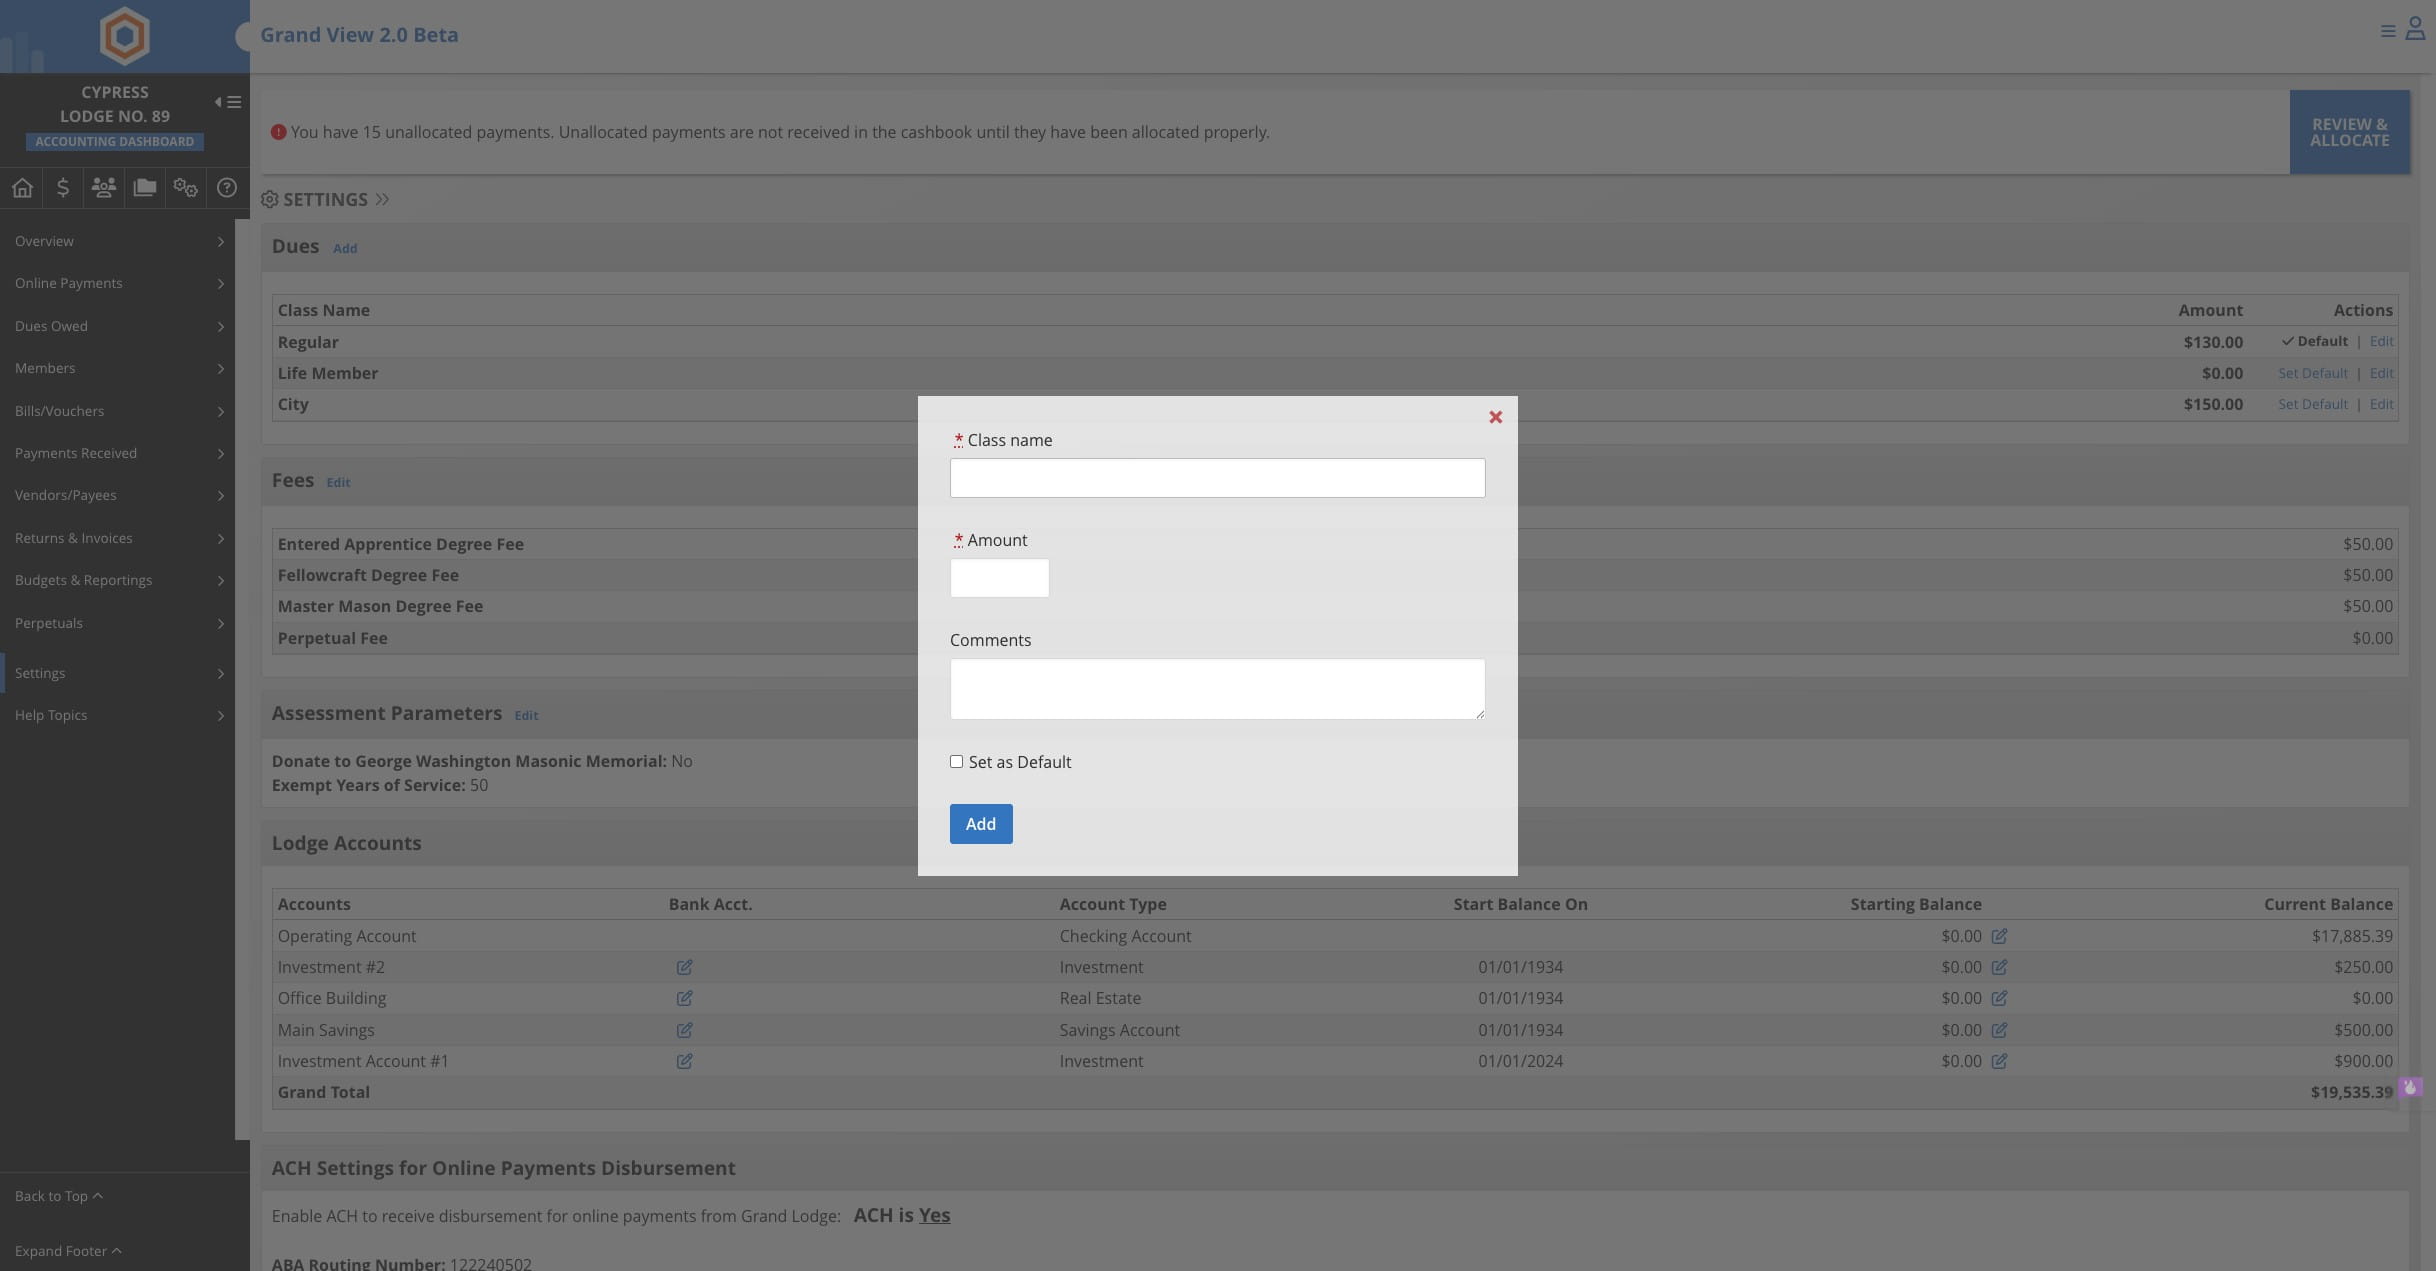
Task: Edit bank account for Main Savings
Action: click(684, 1030)
